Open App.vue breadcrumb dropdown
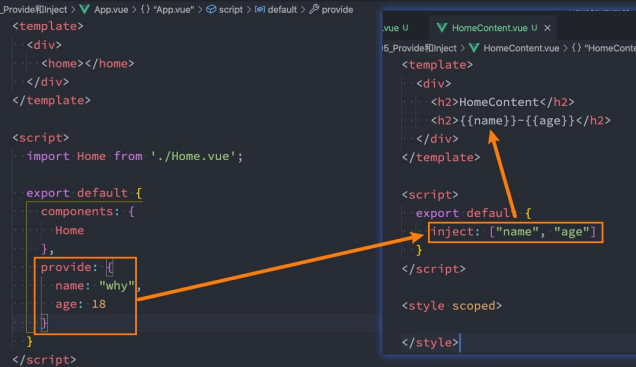 111,9
